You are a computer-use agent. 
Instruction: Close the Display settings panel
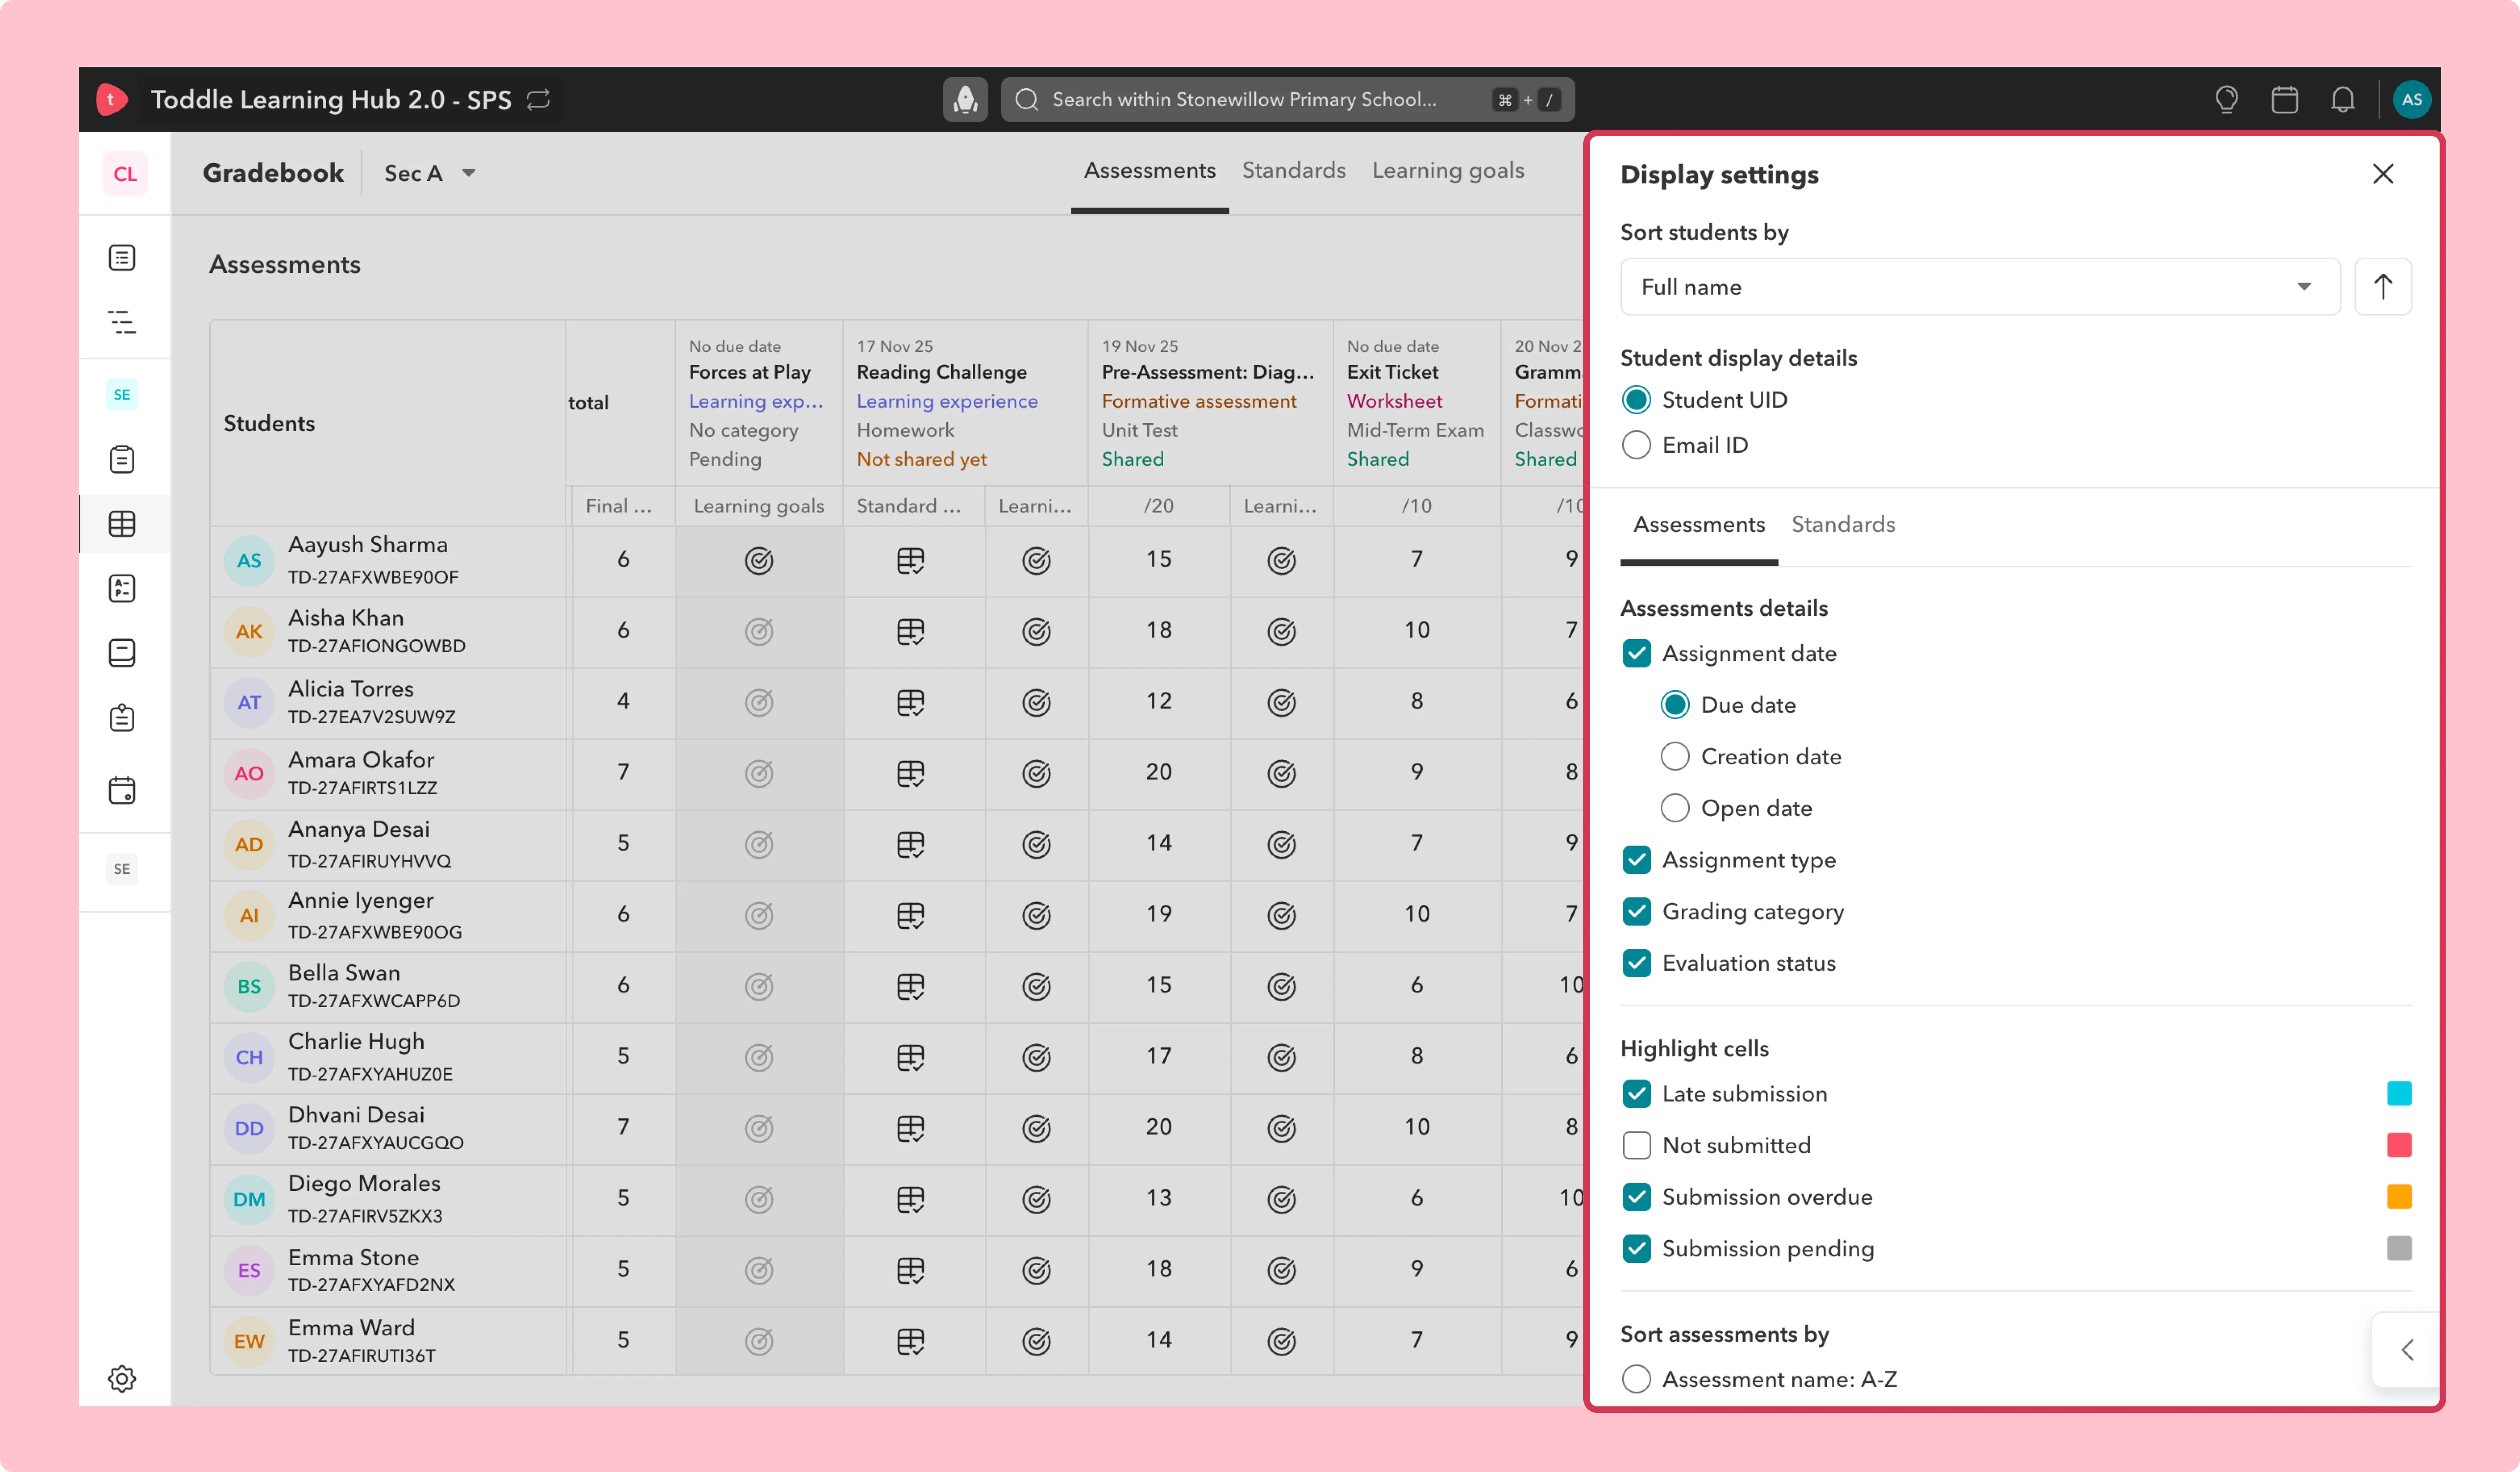tap(2383, 174)
